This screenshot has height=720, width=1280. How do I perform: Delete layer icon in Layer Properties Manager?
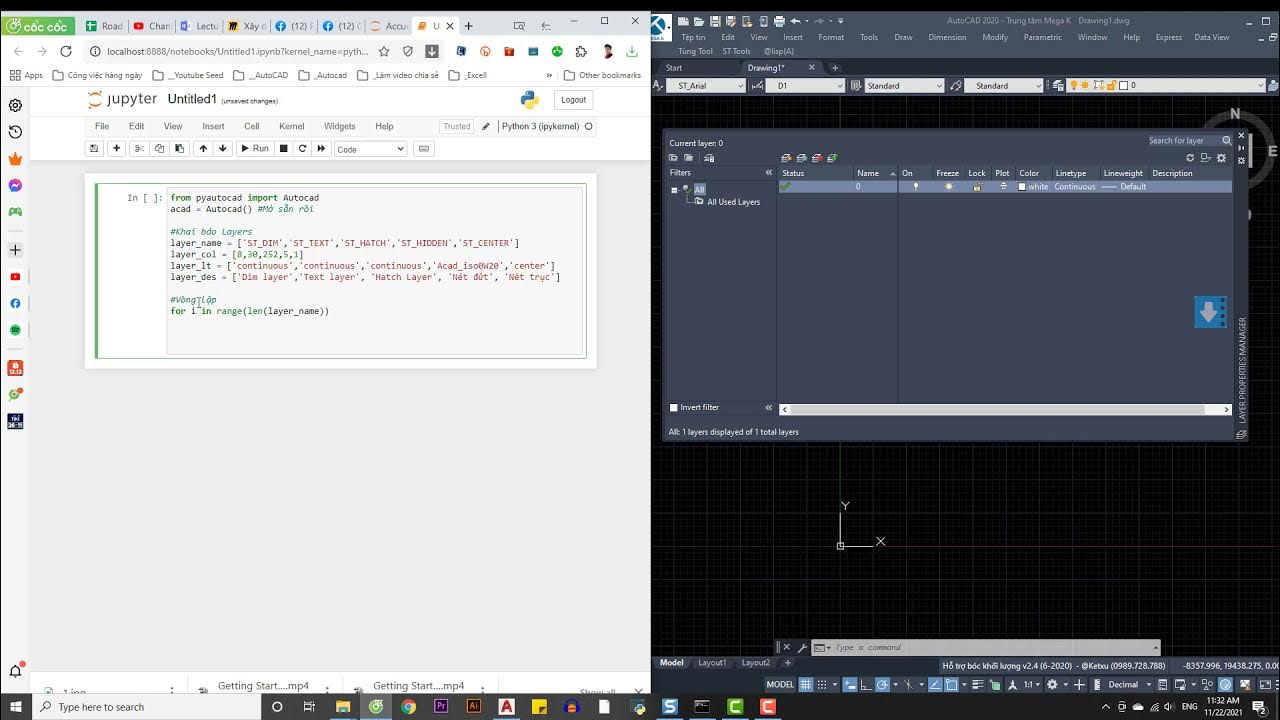817,158
